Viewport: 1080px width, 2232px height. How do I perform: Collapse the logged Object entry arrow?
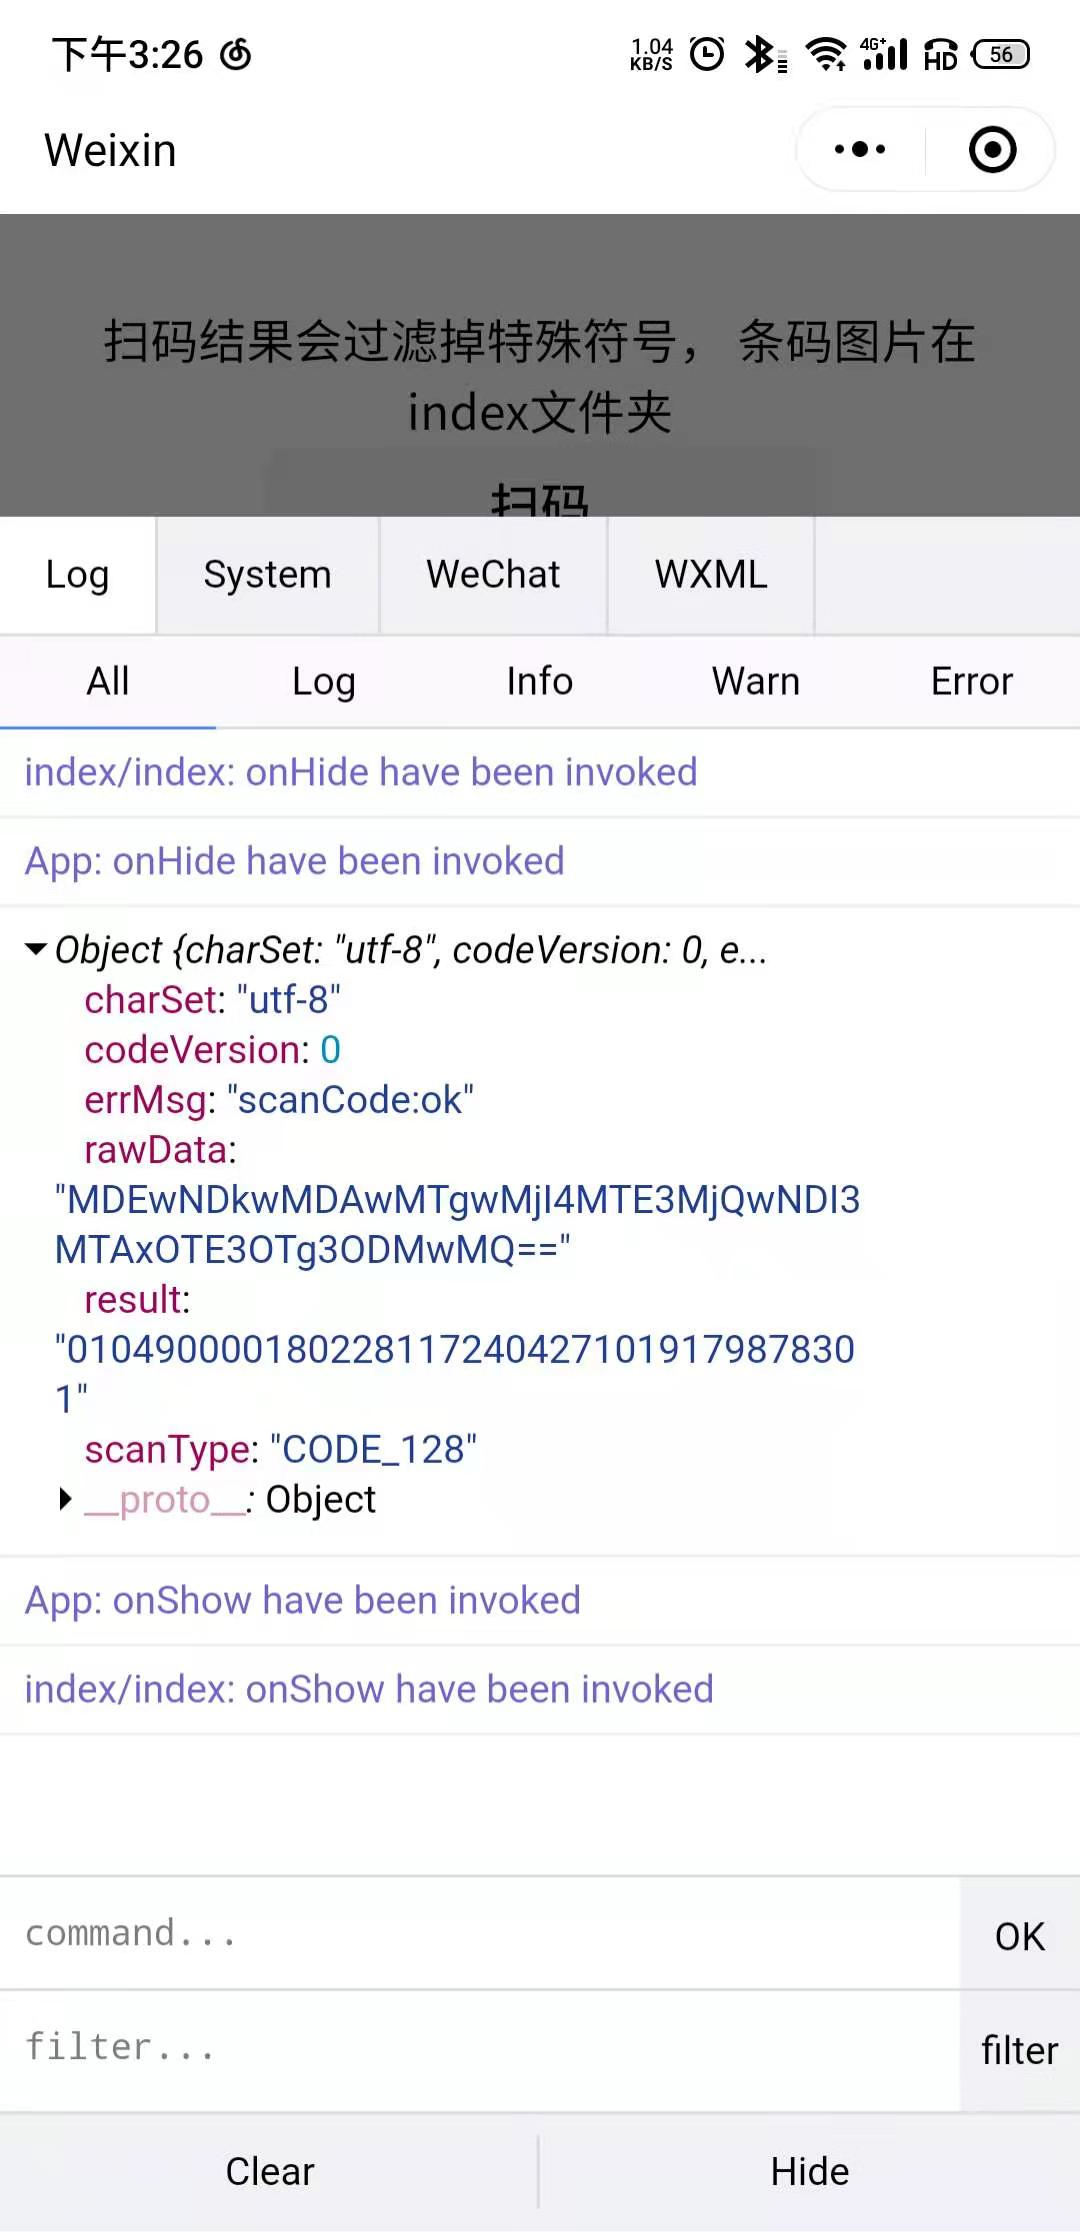36,949
